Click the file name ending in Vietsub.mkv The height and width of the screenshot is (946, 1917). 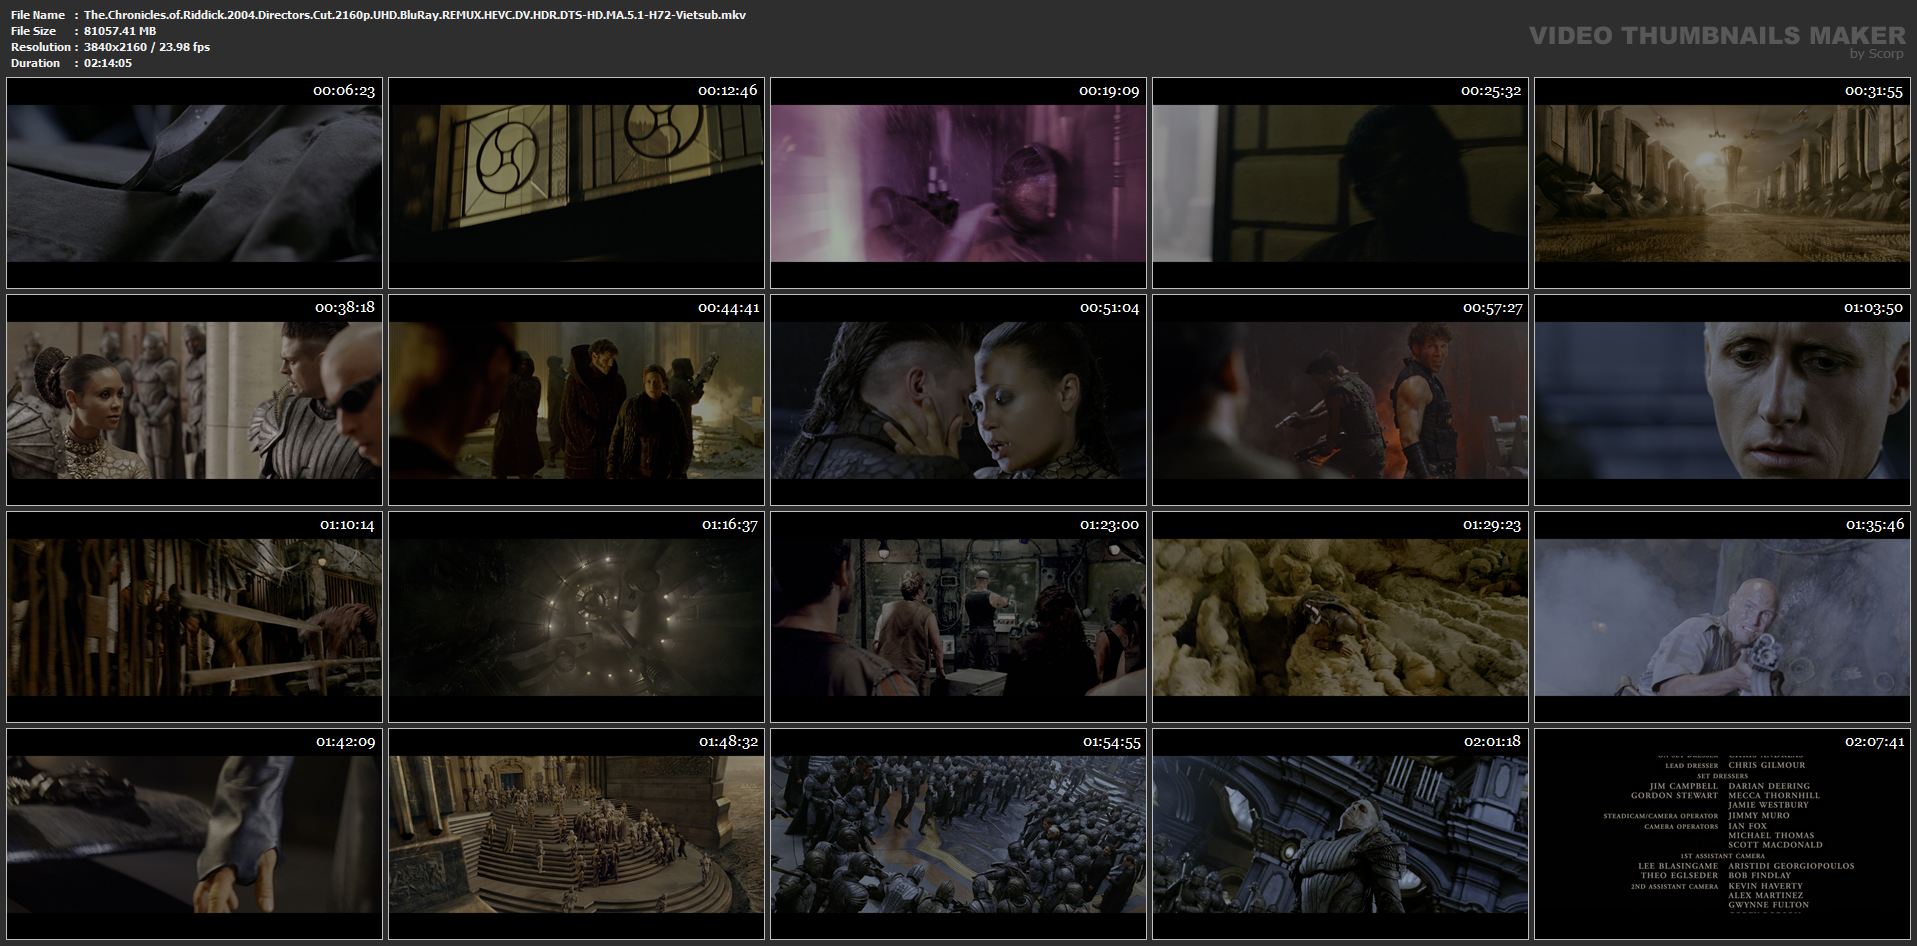pos(415,15)
